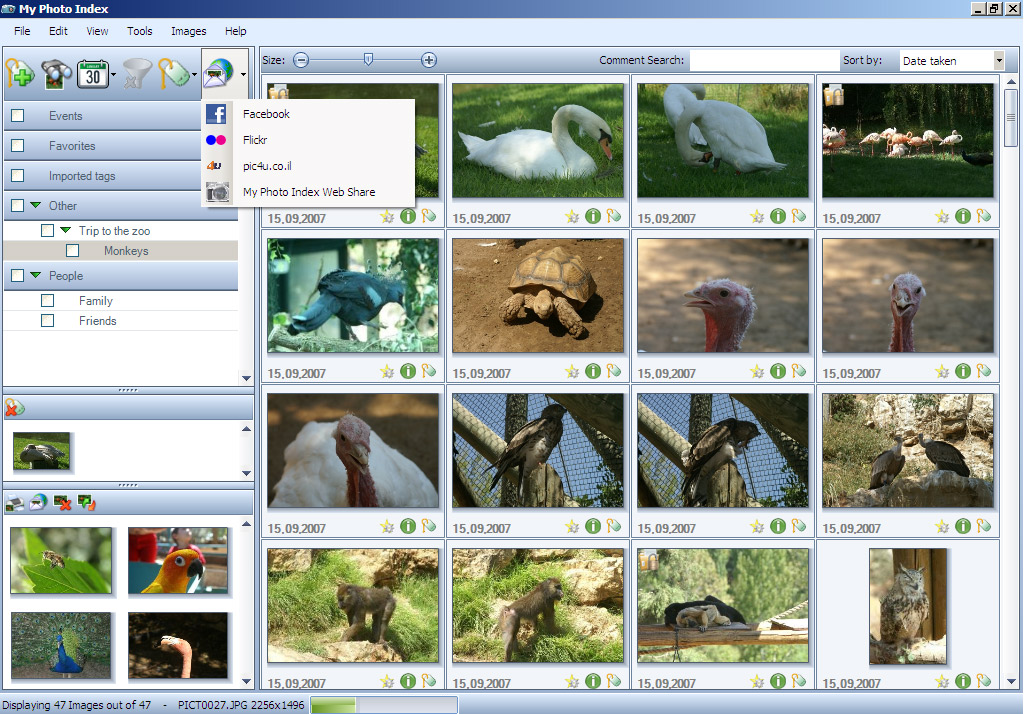Click the stack icon on flamingos photo
The height and width of the screenshot is (714, 1024).
pyautogui.click(x=834, y=95)
